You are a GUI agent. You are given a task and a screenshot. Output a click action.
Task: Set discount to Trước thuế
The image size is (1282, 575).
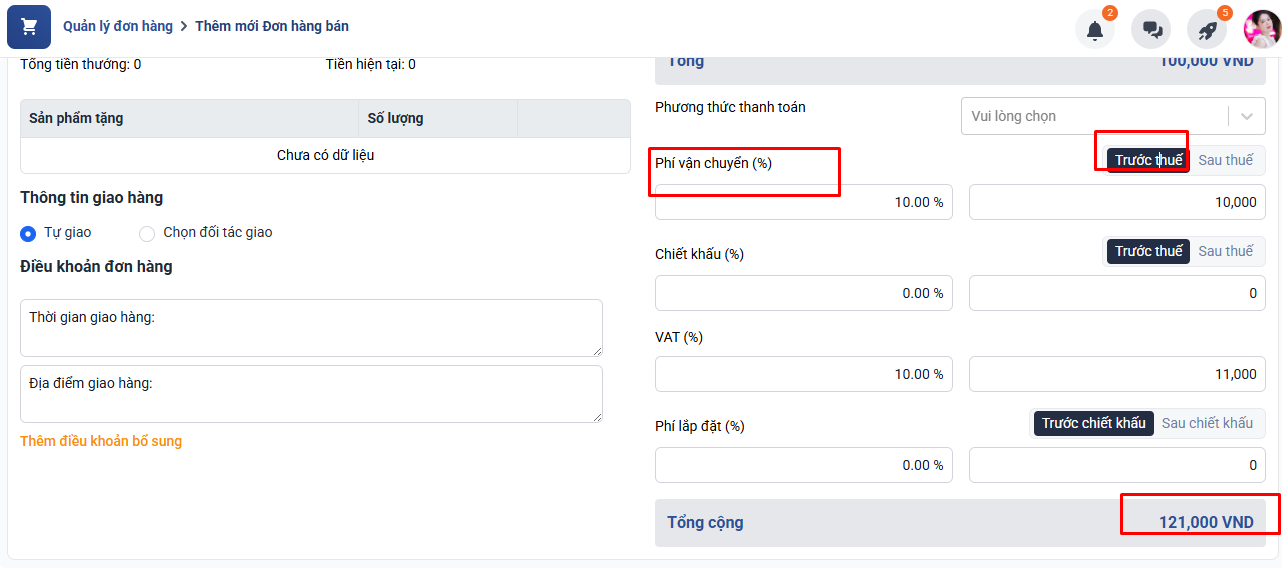point(1148,251)
